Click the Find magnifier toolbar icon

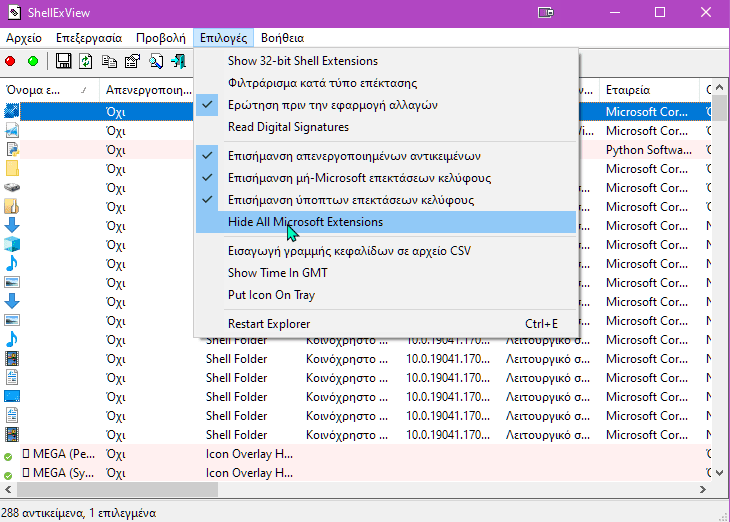[x=156, y=61]
